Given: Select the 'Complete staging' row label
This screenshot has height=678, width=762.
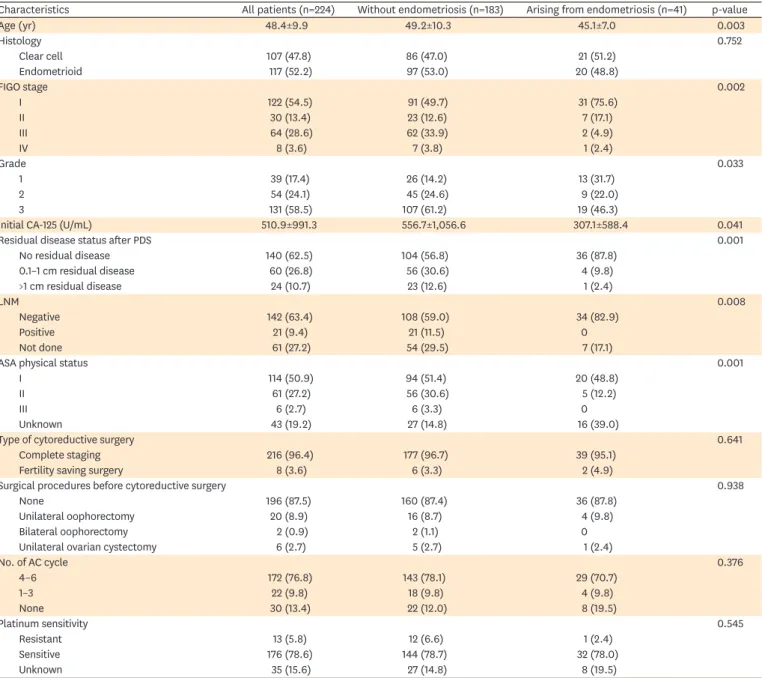Looking at the screenshot, I should pyautogui.click(x=59, y=455).
